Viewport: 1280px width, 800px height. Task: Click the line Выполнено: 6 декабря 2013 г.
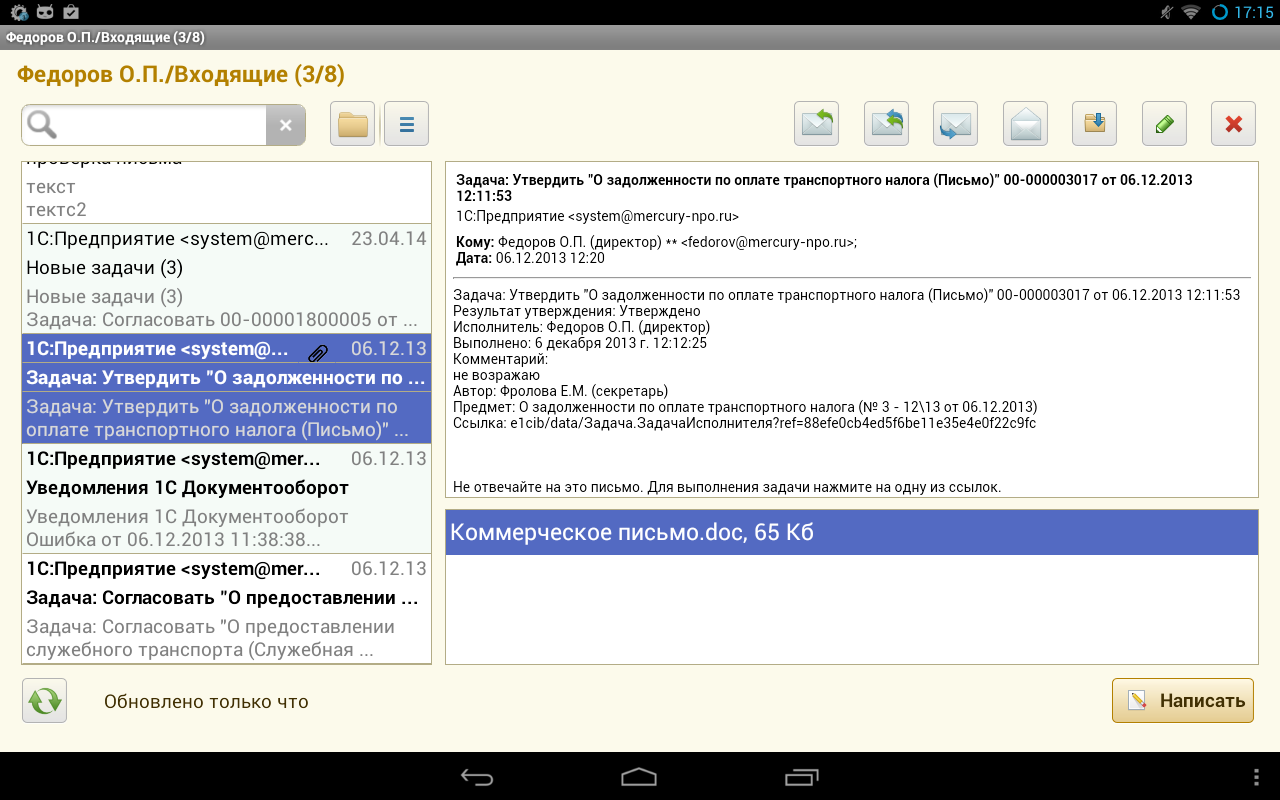pos(580,343)
